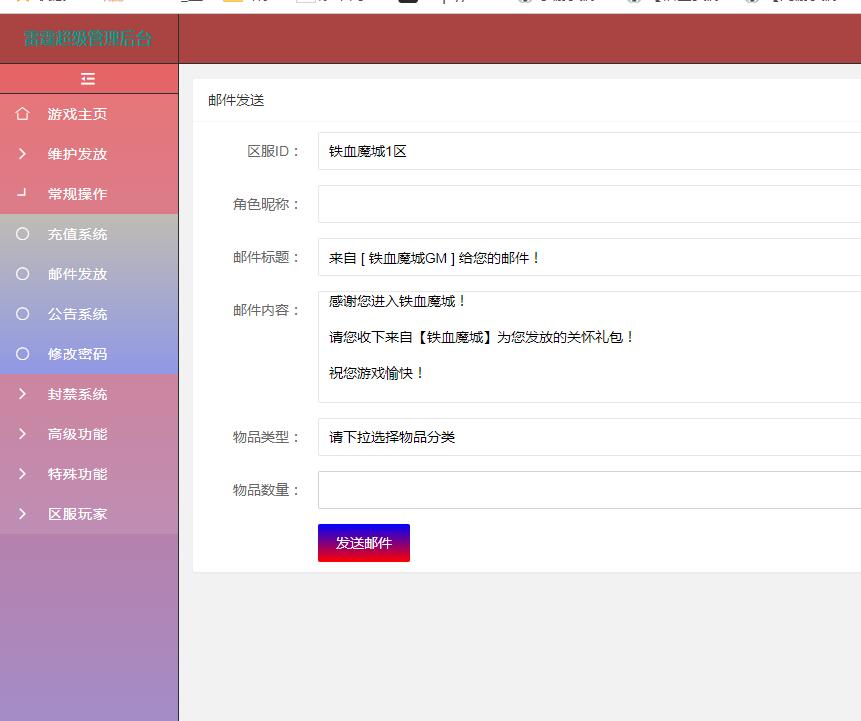Open the 物品类型 category dropdown

pos(589,437)
